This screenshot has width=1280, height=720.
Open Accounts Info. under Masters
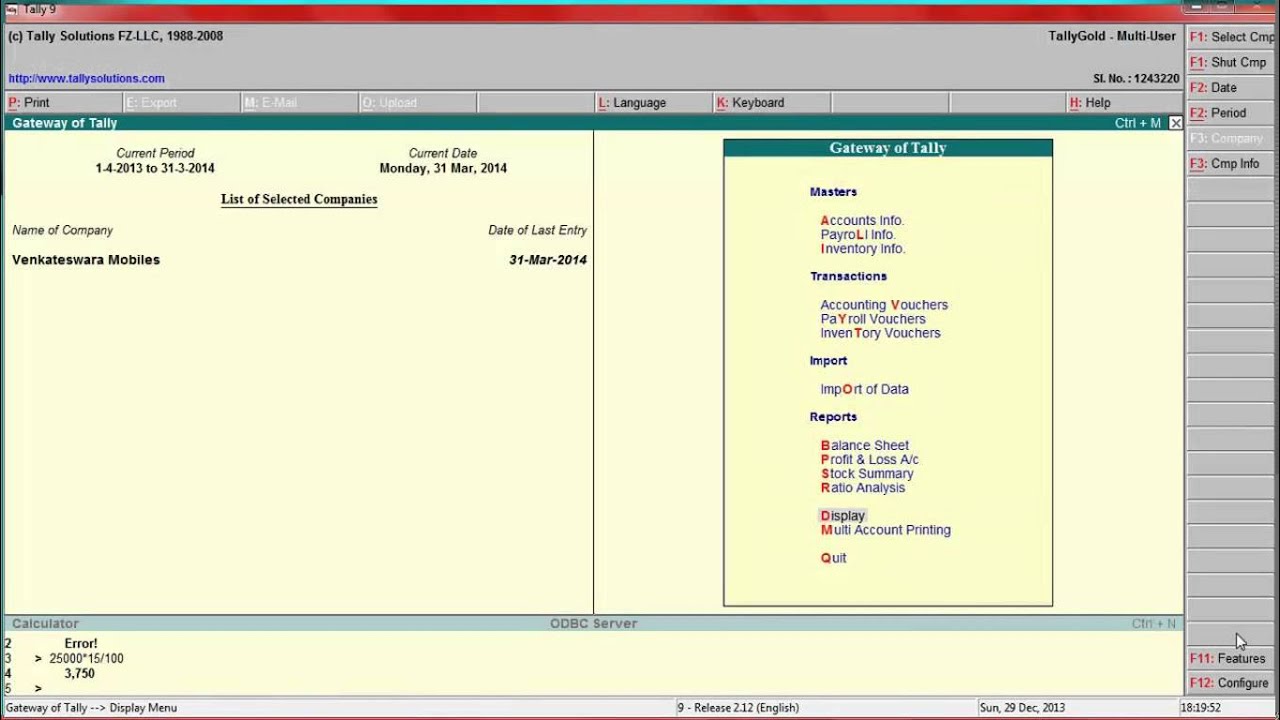coord(862,220)
